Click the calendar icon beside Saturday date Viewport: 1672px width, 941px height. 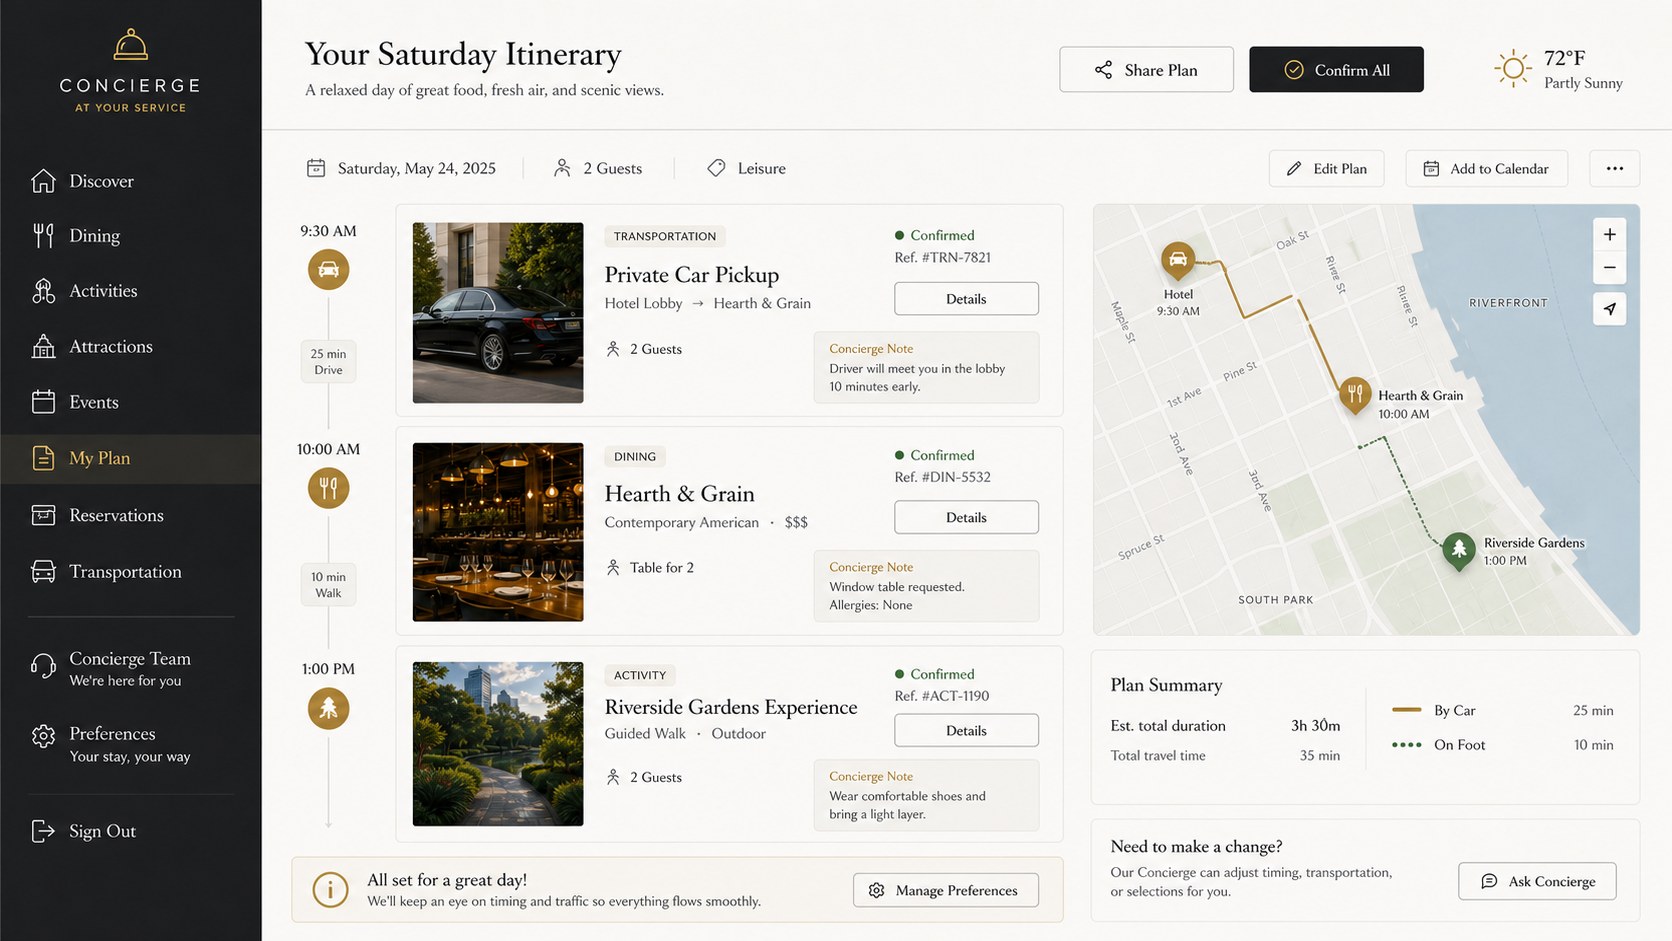pyautogui.click(x=316, y=168)
